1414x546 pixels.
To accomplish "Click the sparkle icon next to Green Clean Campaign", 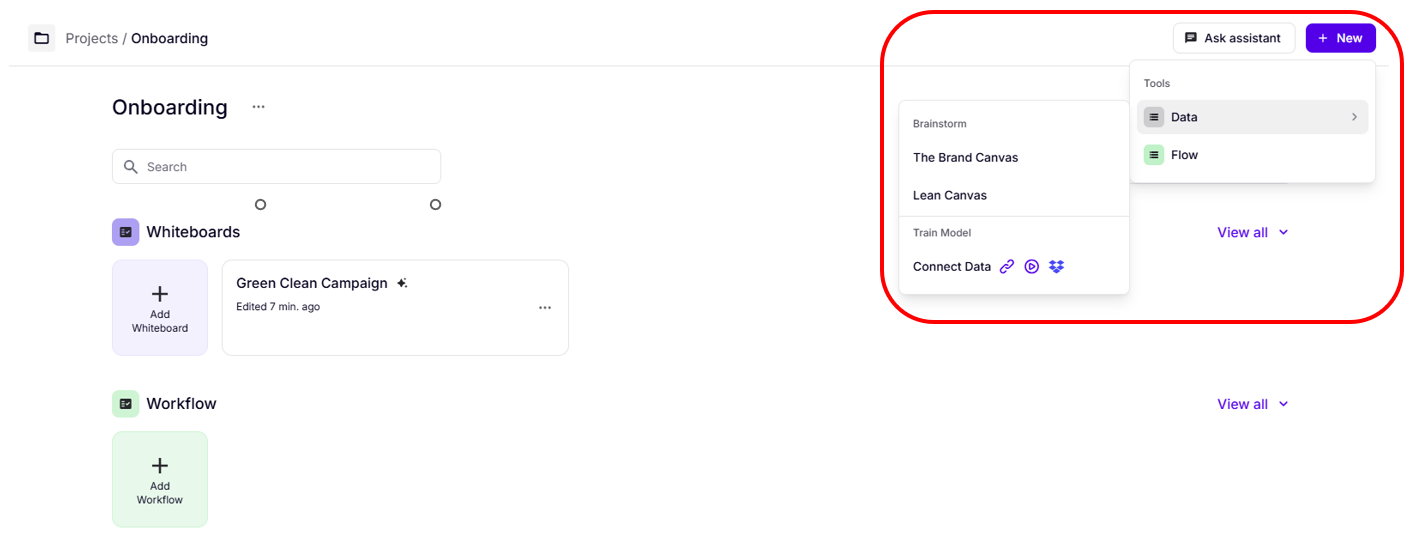I will [402, 284].
